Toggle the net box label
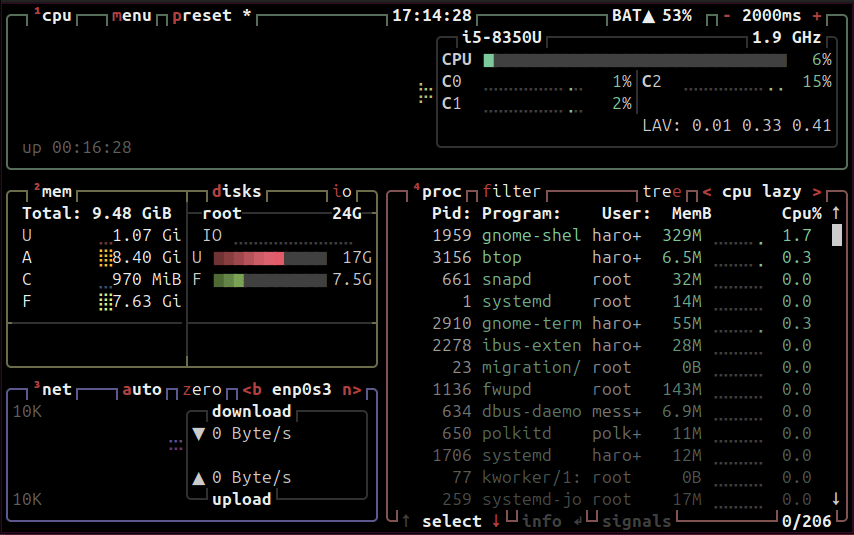The image size is (854, 535). coord(53,390)
